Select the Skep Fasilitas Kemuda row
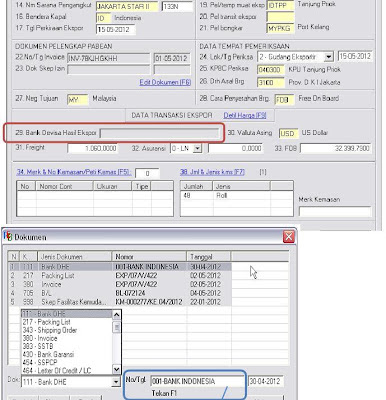This screenshot has width=386, height=400. coord(120,302)
